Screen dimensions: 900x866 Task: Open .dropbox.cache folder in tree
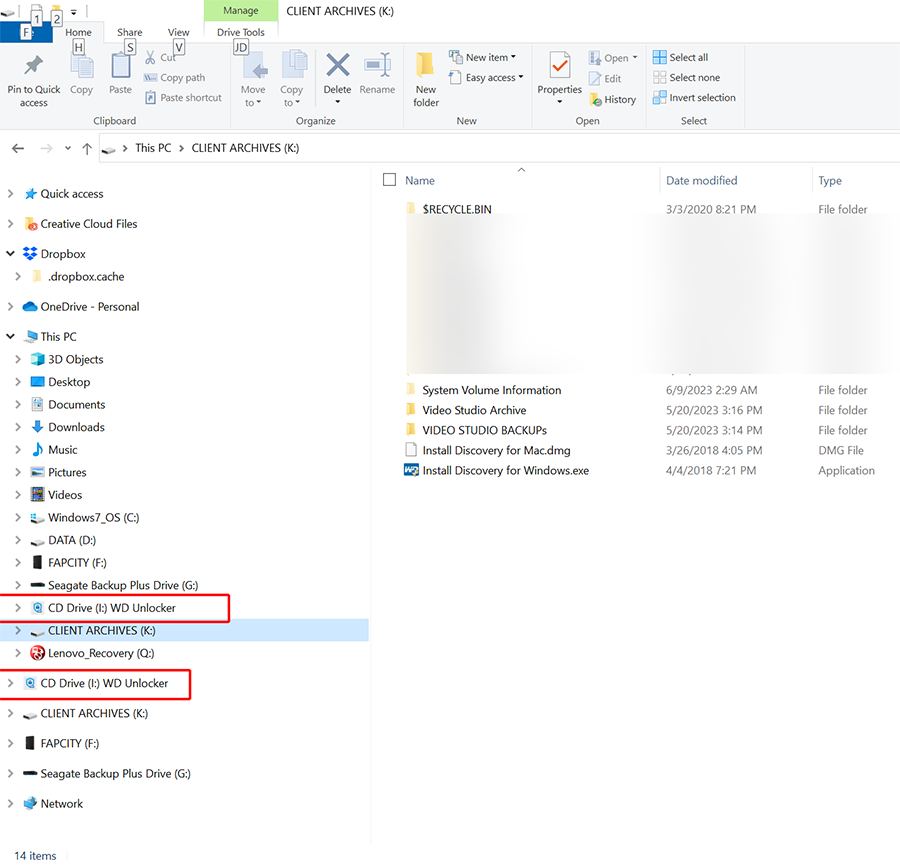pyautogui.click(x=86, y=277)
